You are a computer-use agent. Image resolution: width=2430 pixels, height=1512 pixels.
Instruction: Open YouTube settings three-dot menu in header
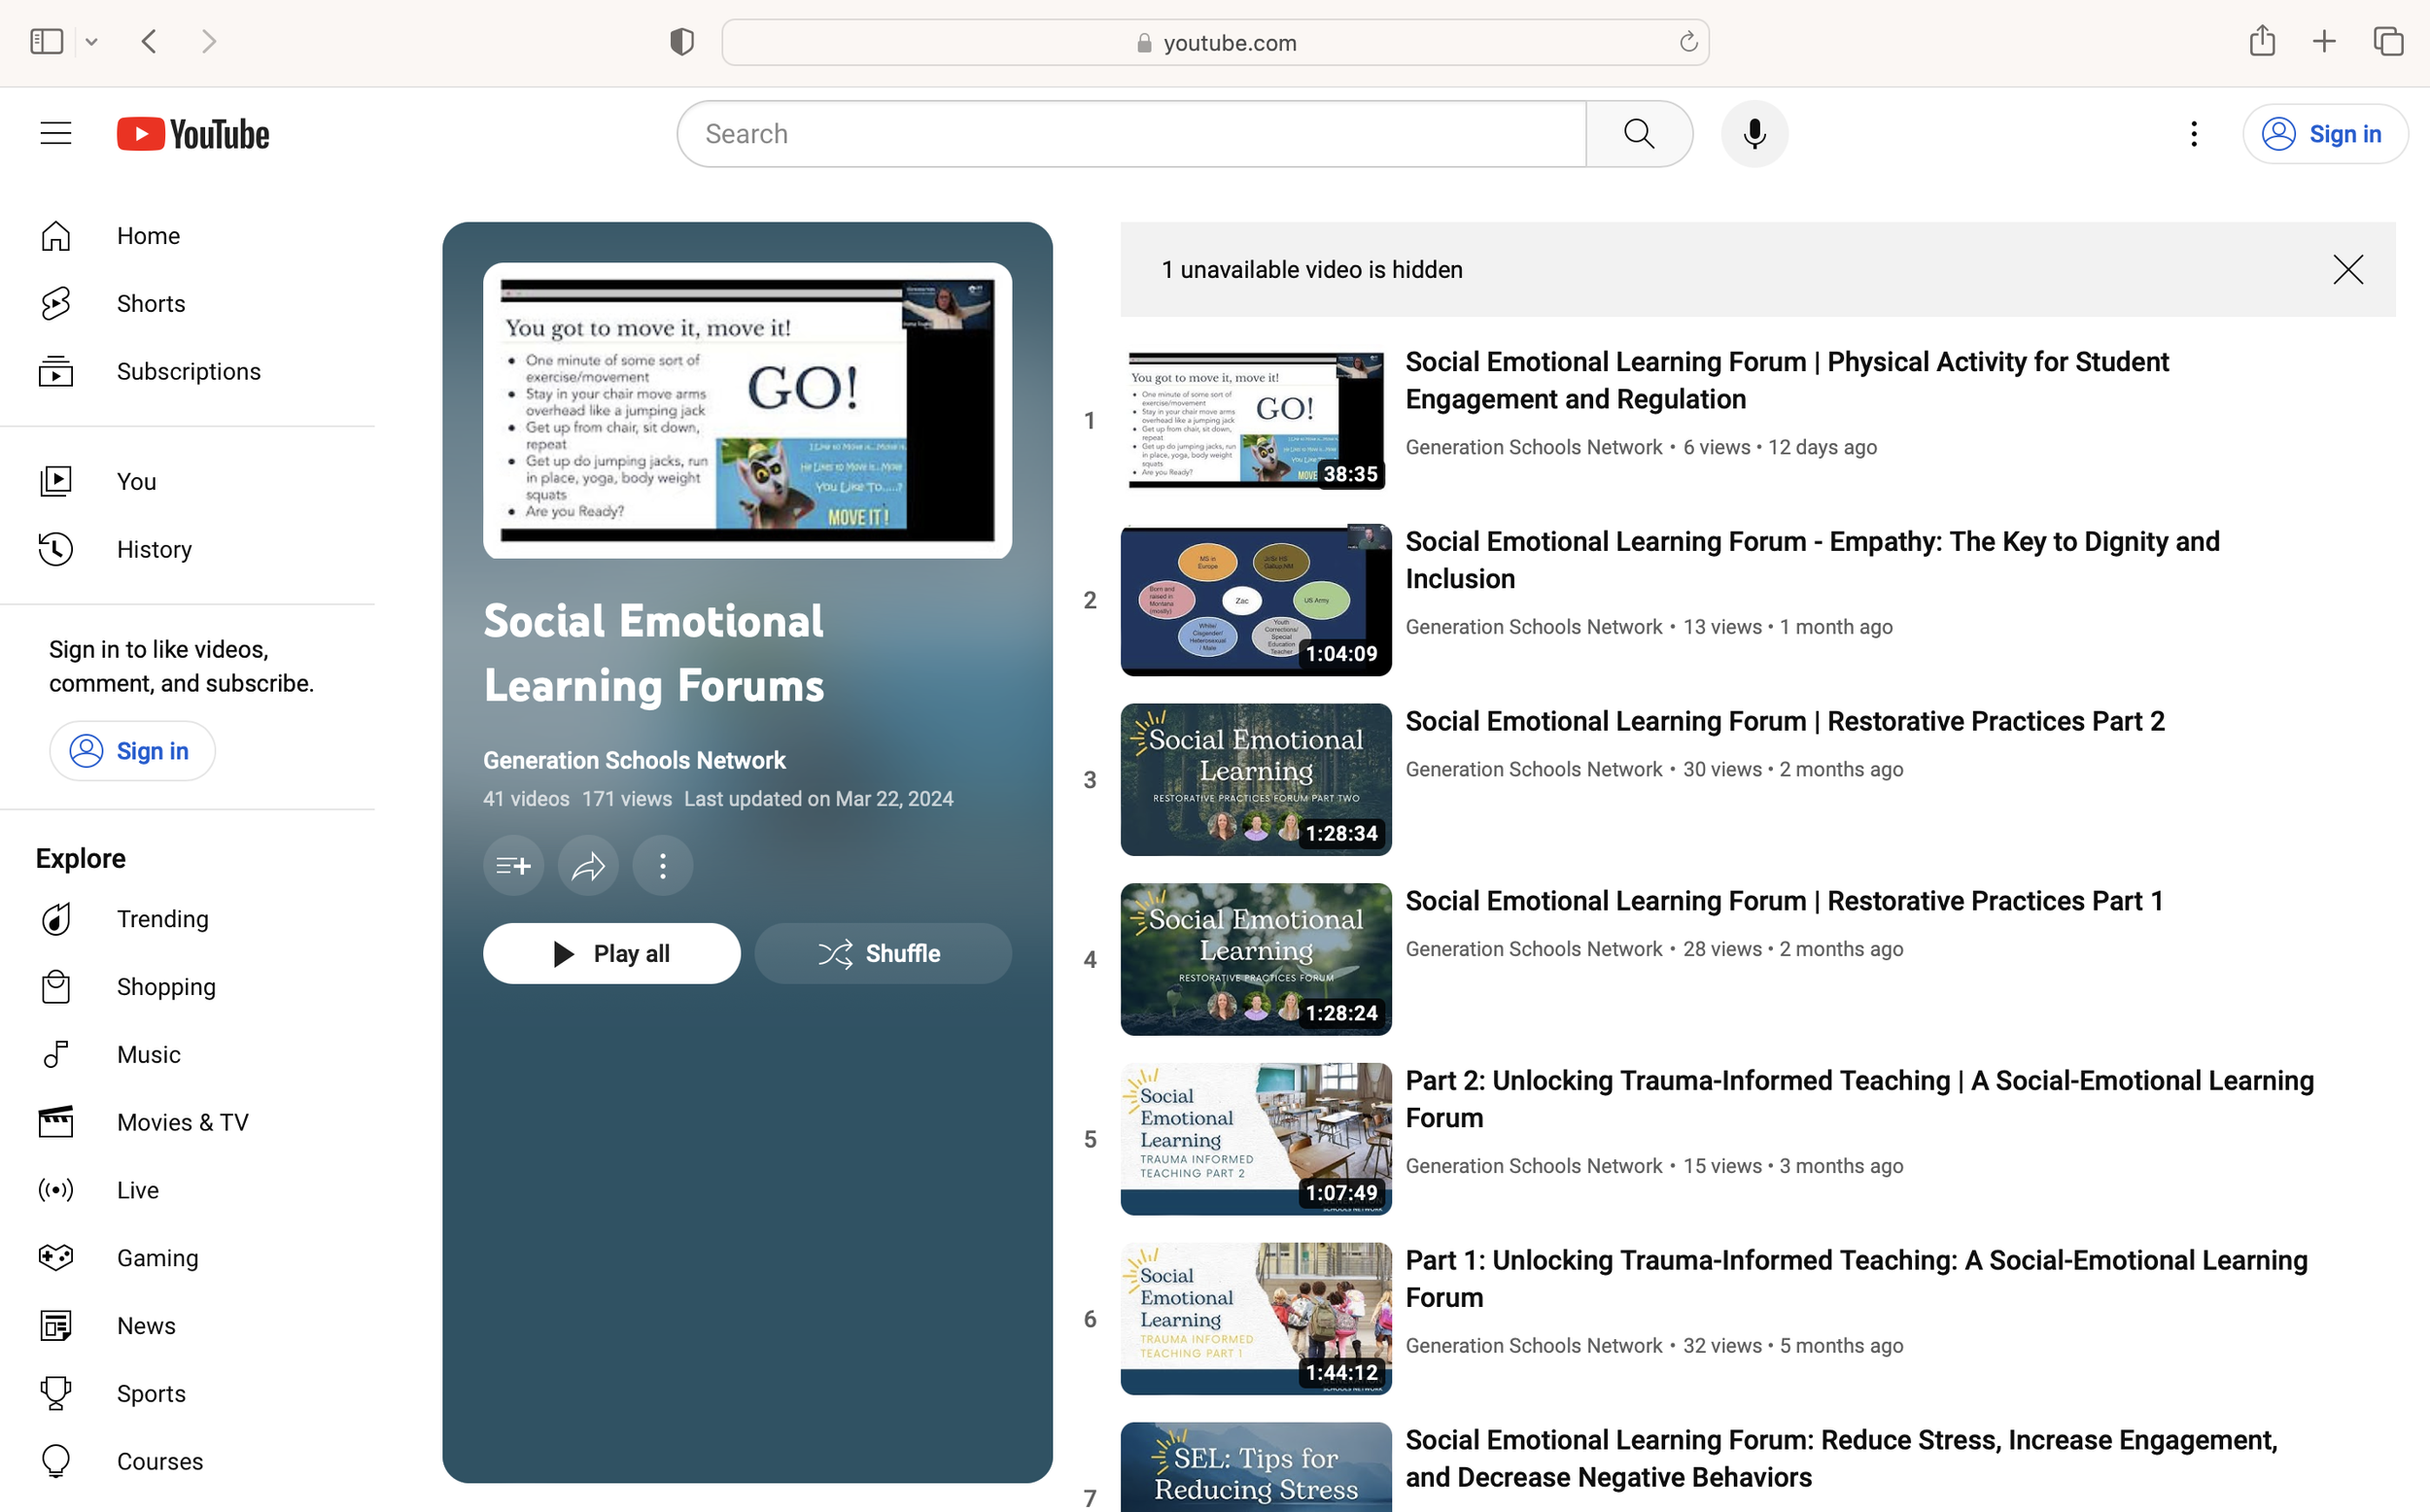(x=2193, y=134)
